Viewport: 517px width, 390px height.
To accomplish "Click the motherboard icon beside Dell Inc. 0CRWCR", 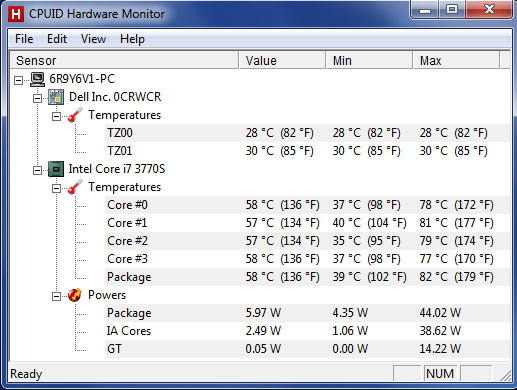I will [x=56, y=97].
